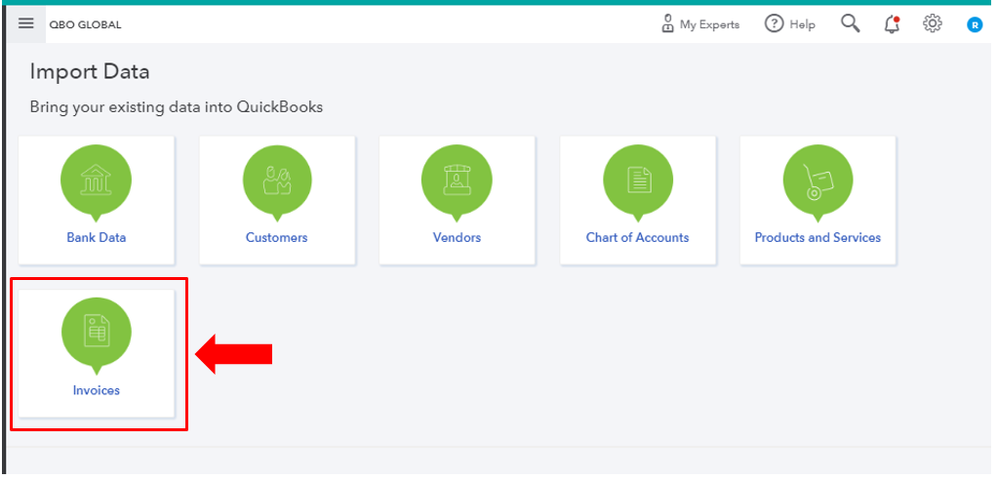The image size is (998, 481).
Task: Click the search magnifier icon
Action: pos(850,24)
